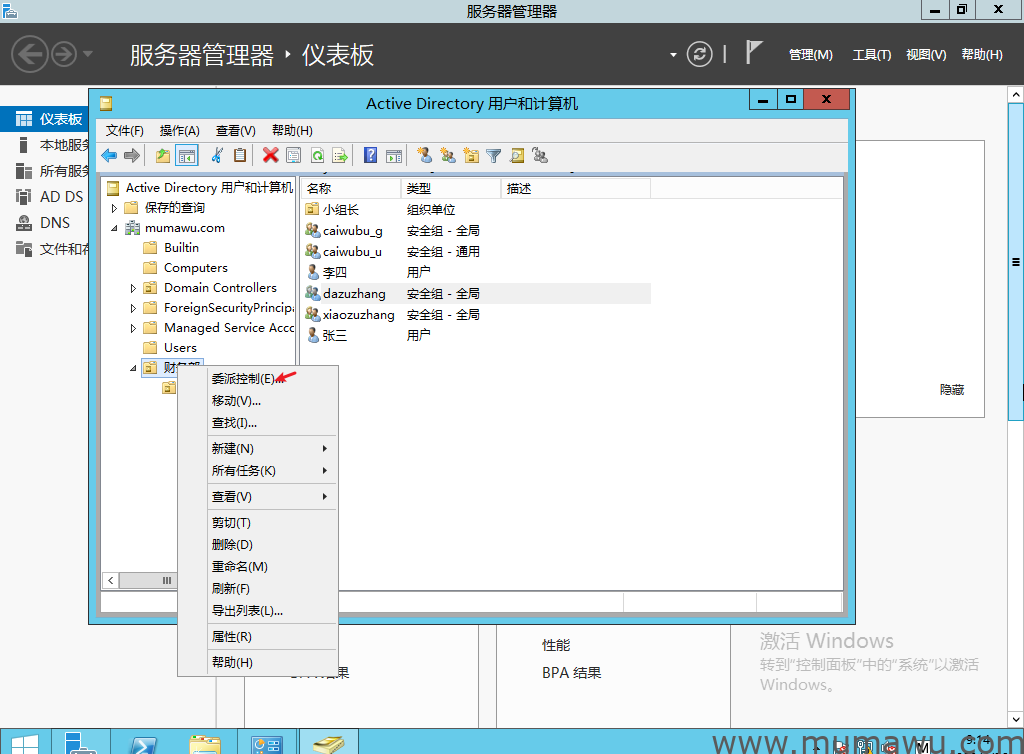Open the 文件(F) menu

point(123,130)
